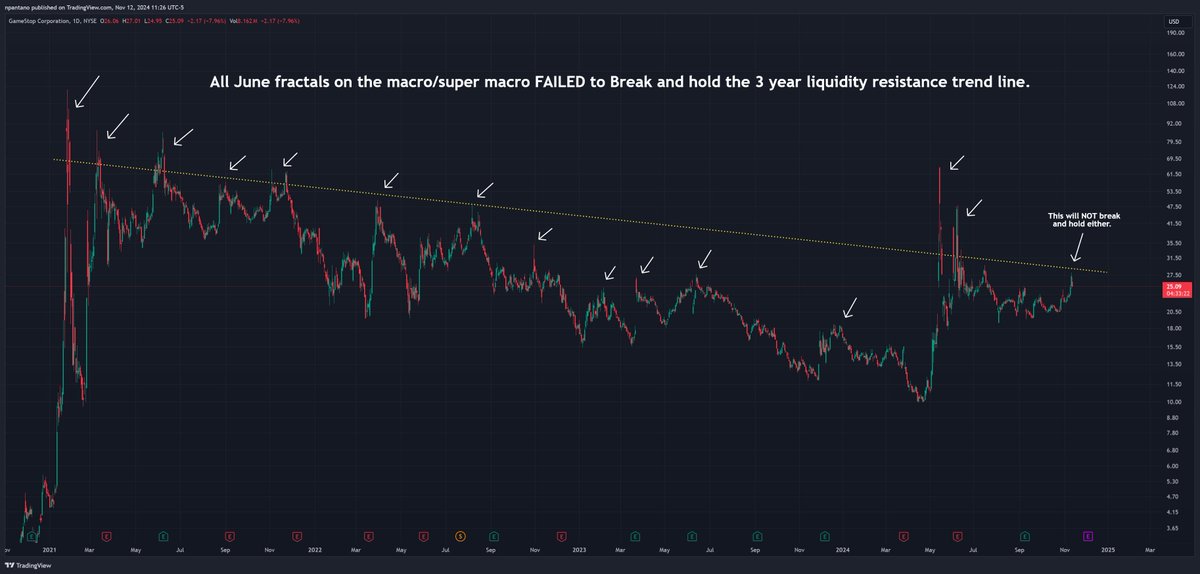Image resolution: width=1200 pixels, height=574 pixels.
Task: Click the 2022 label on time axis
Action: tap(315, 550)
